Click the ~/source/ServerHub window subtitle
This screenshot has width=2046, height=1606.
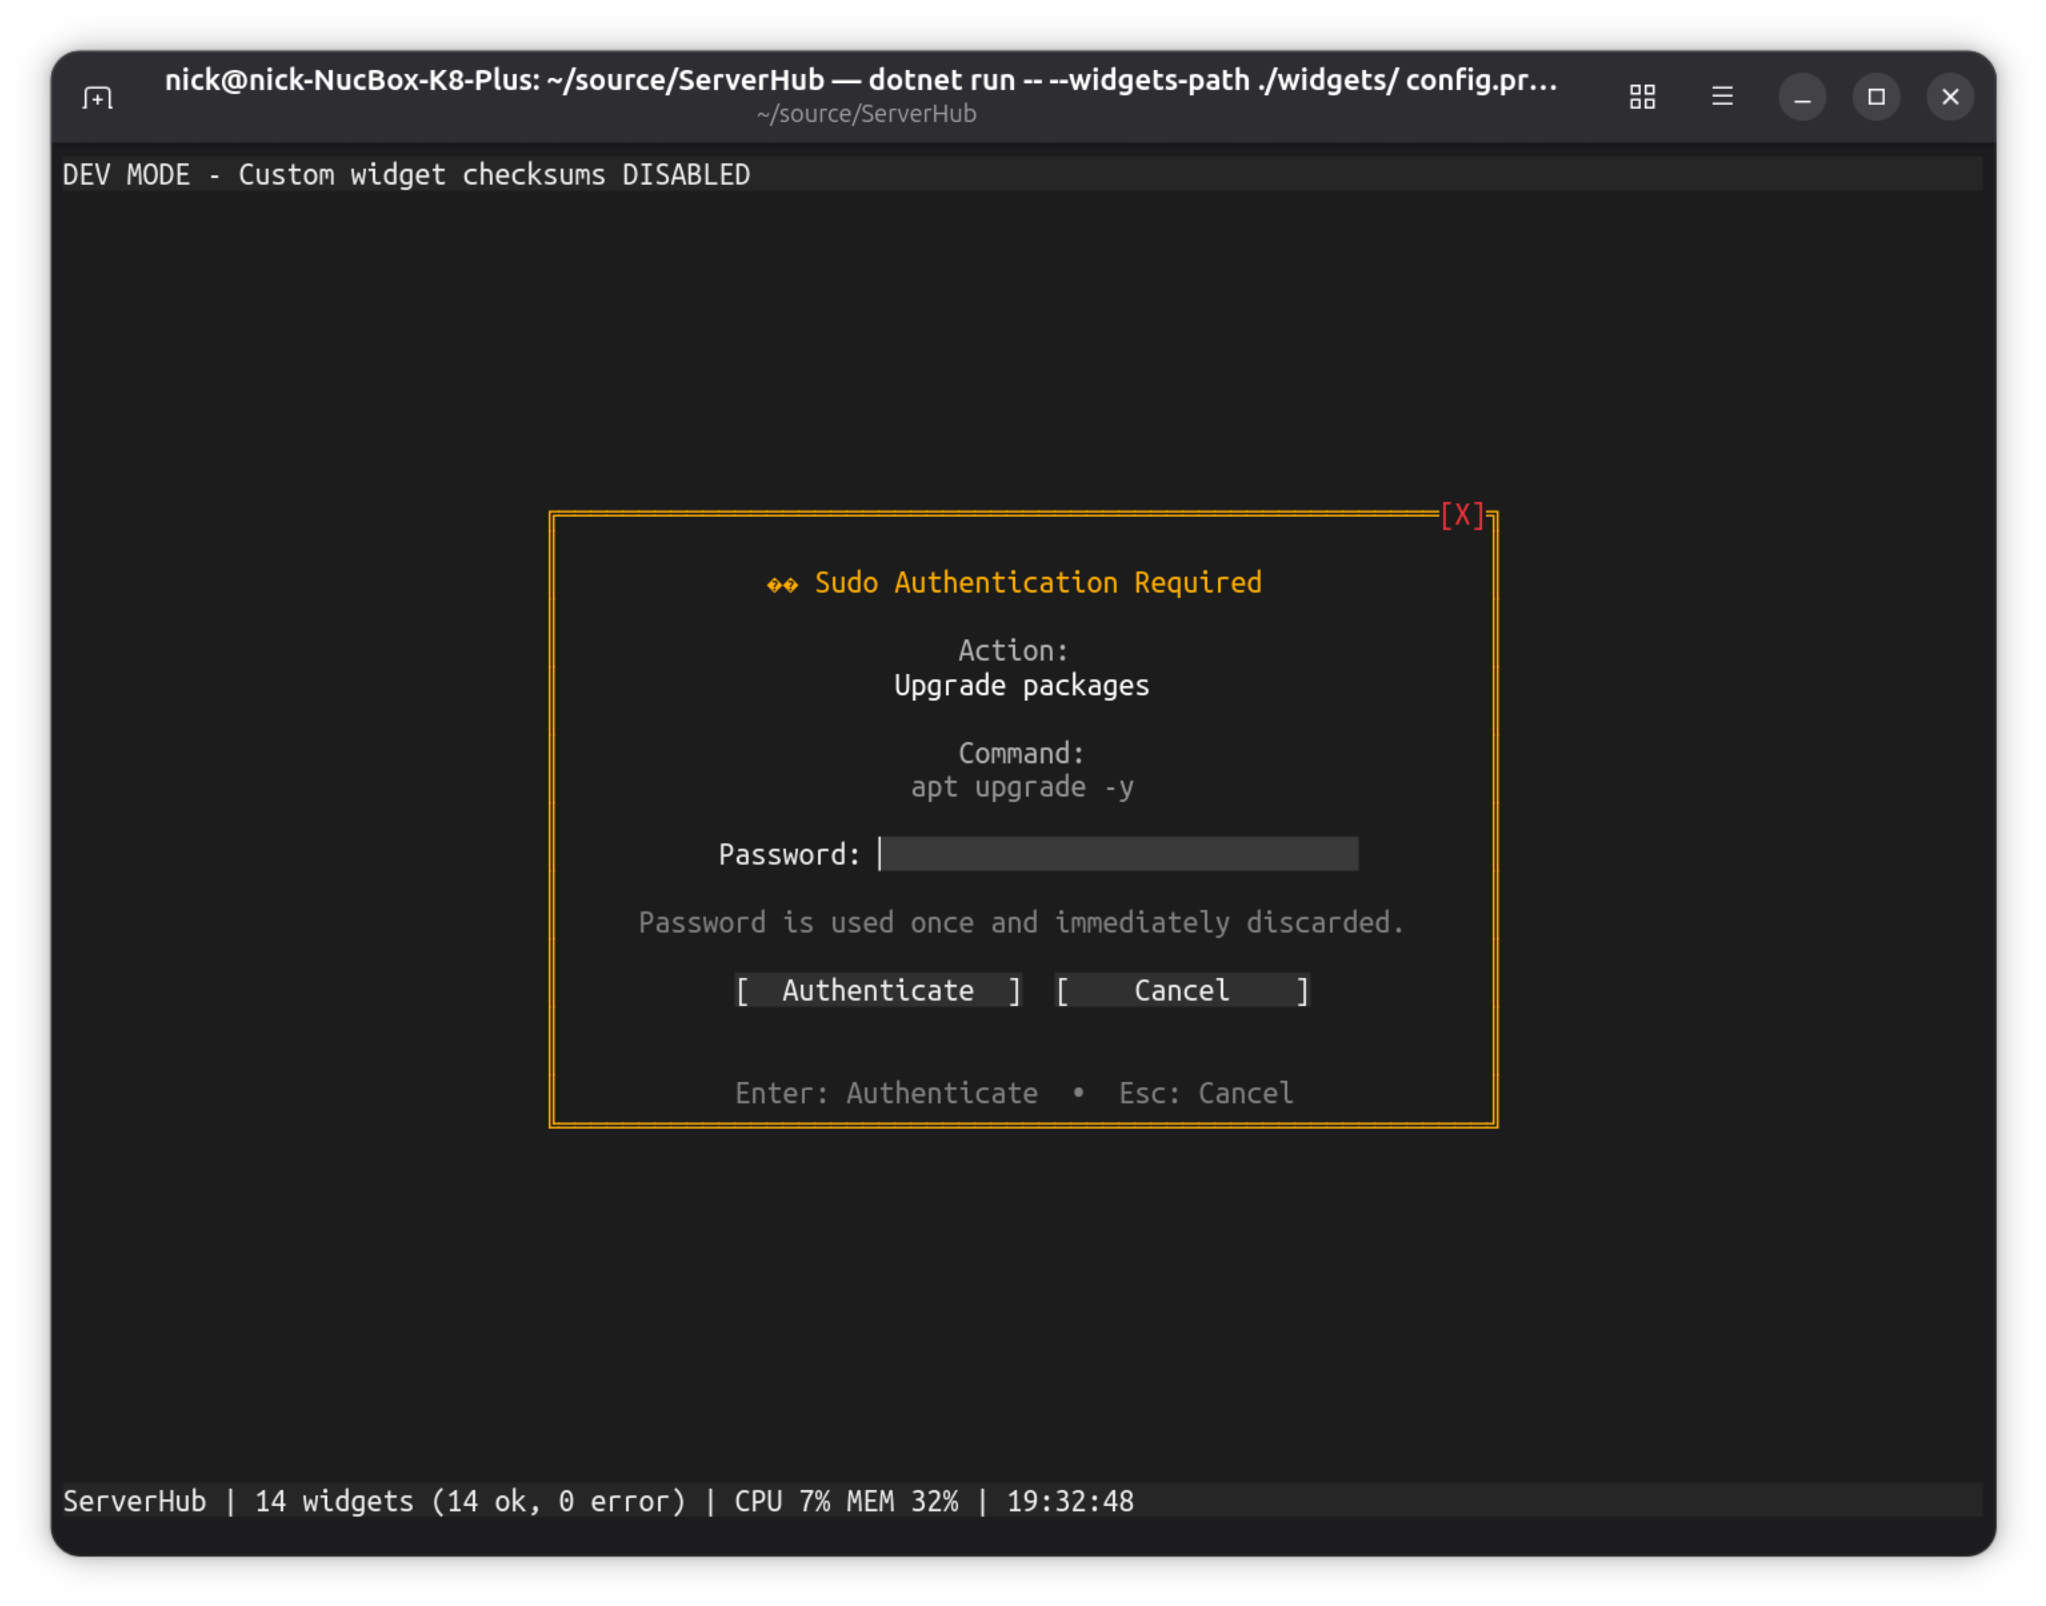tap(866, 114)
